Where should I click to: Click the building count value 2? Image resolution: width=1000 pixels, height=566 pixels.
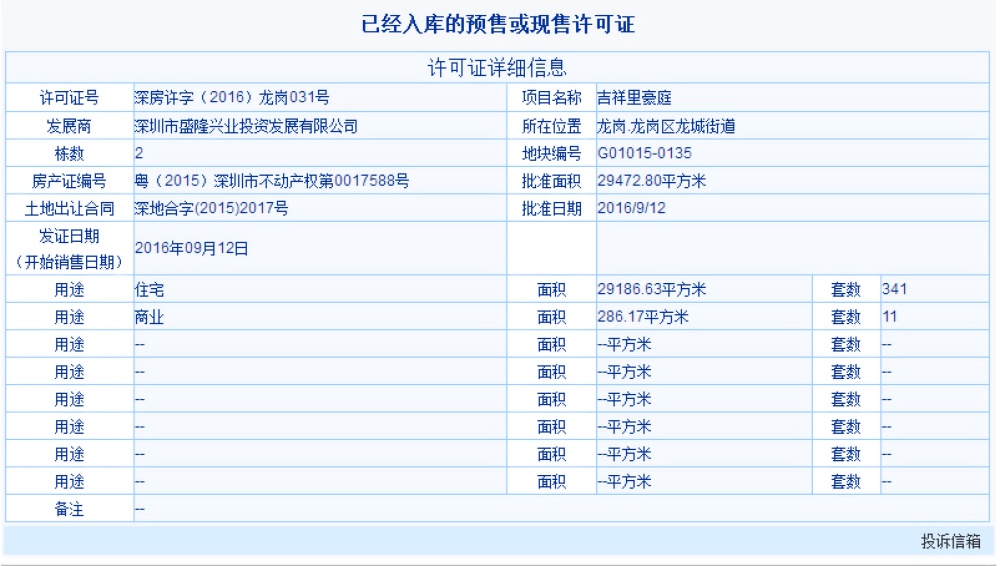pyautogui.click(x=139, y=153)
